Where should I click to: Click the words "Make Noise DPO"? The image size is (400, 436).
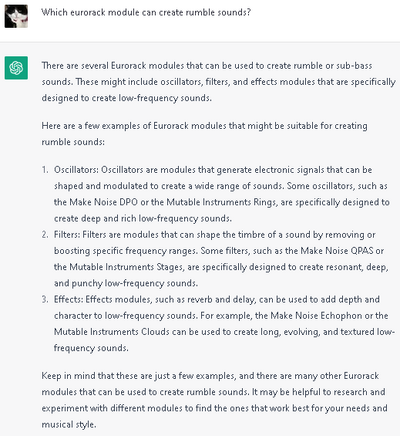point(103,202)
